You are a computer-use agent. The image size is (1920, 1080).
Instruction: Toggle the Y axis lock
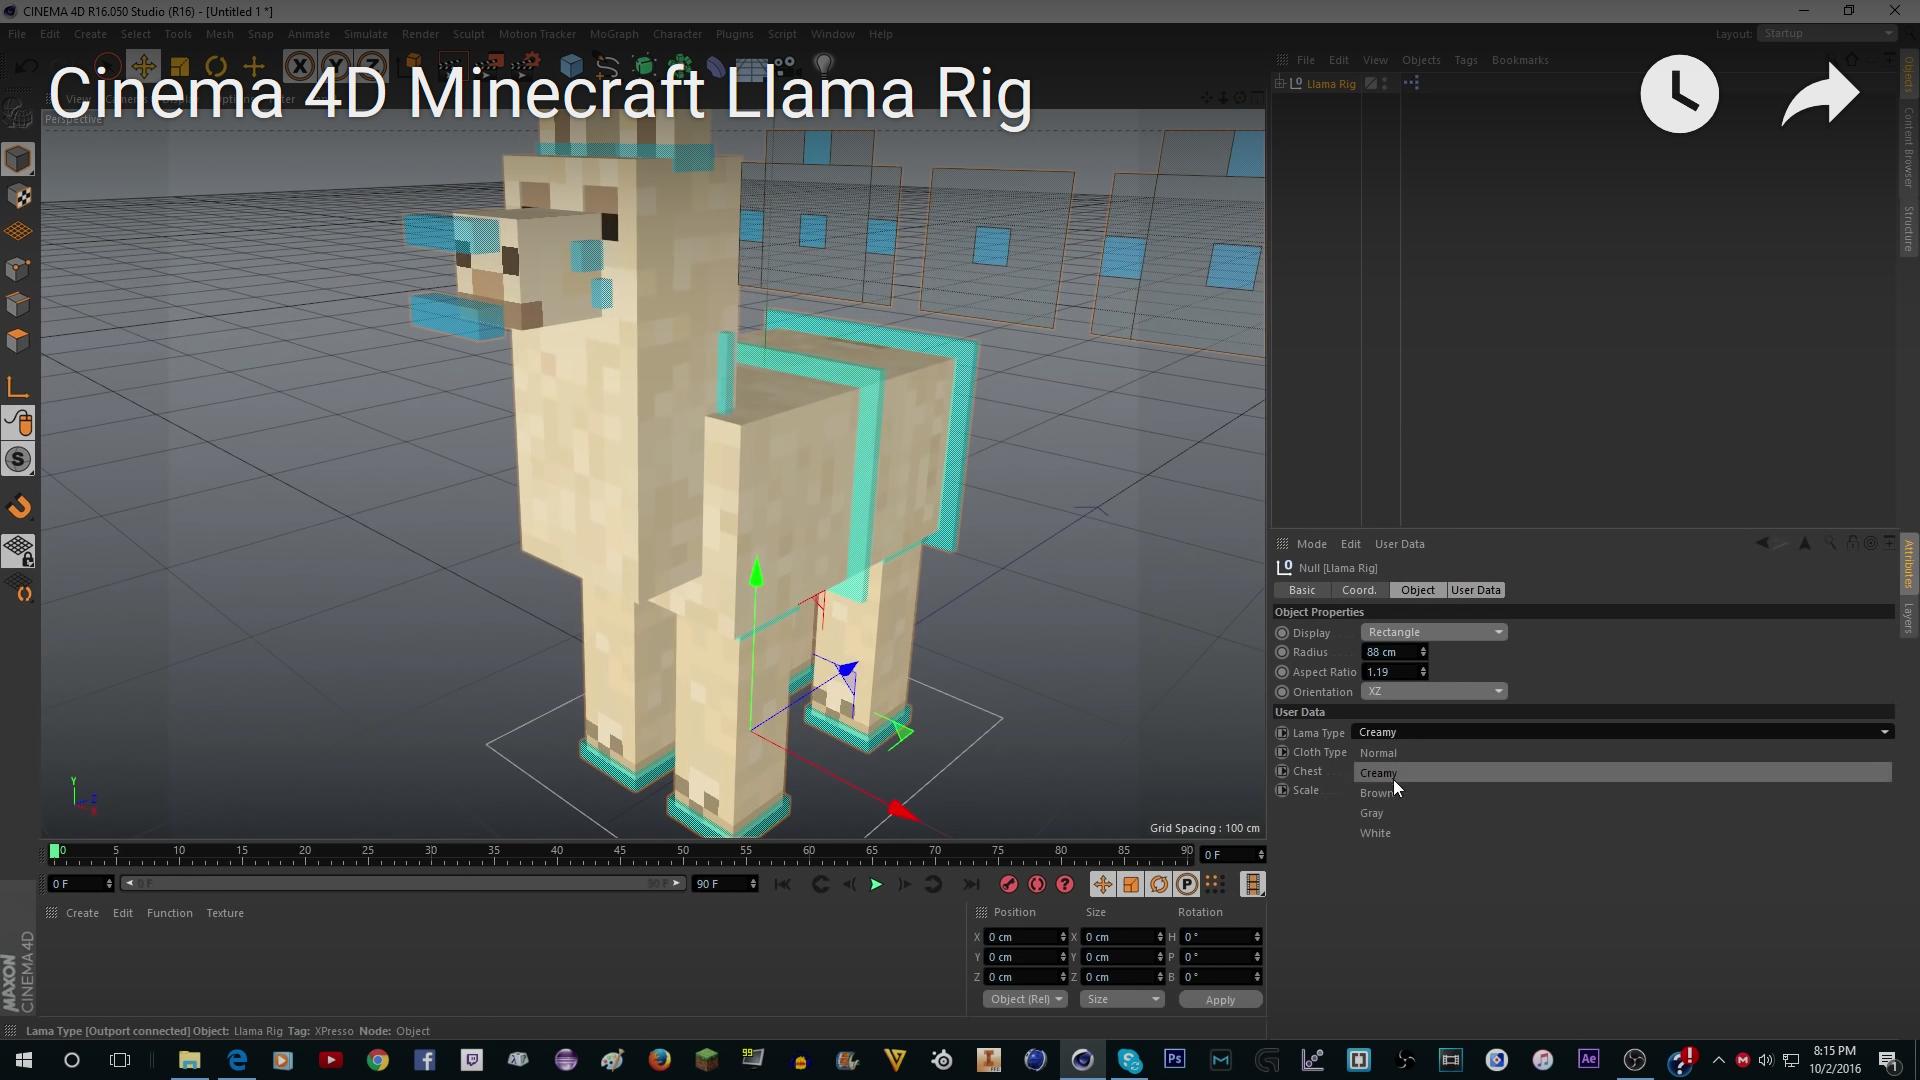[x=335, y=67]
